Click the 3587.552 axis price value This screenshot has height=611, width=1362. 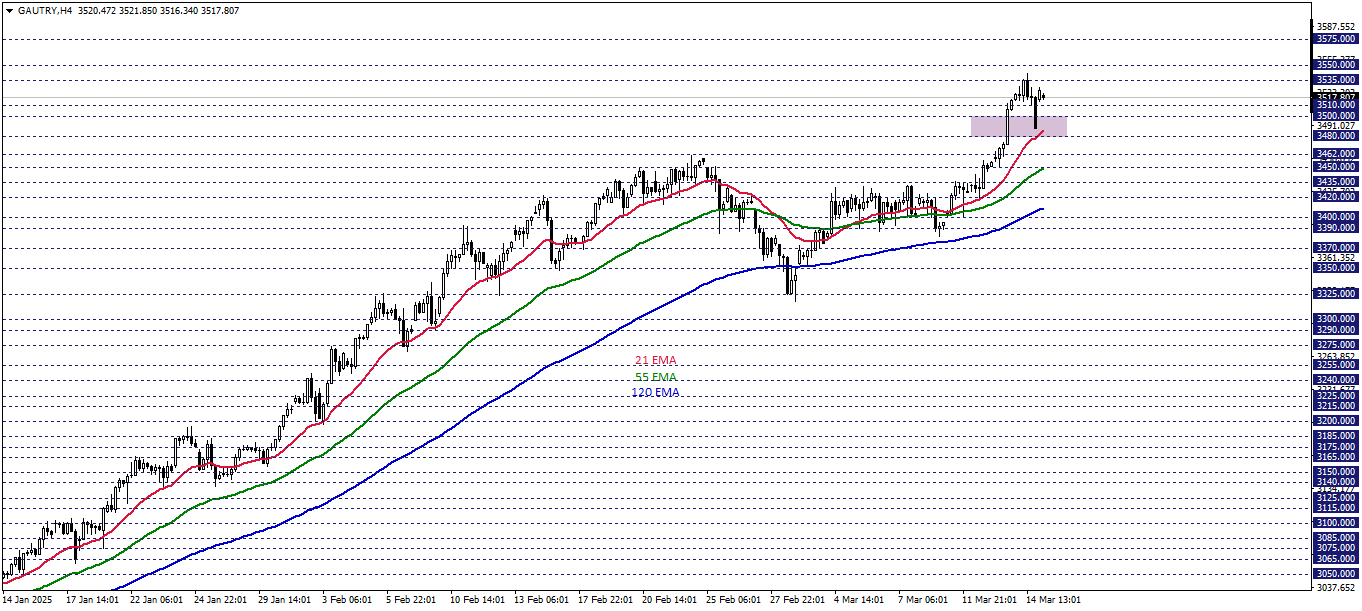(x=1336, y=27)
